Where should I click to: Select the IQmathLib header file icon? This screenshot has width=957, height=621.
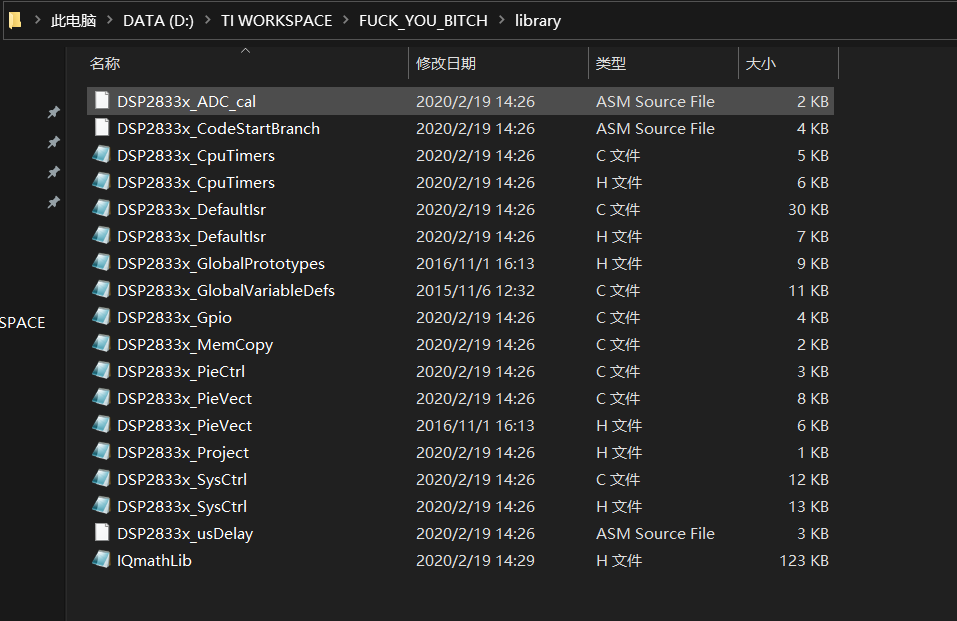101,560
